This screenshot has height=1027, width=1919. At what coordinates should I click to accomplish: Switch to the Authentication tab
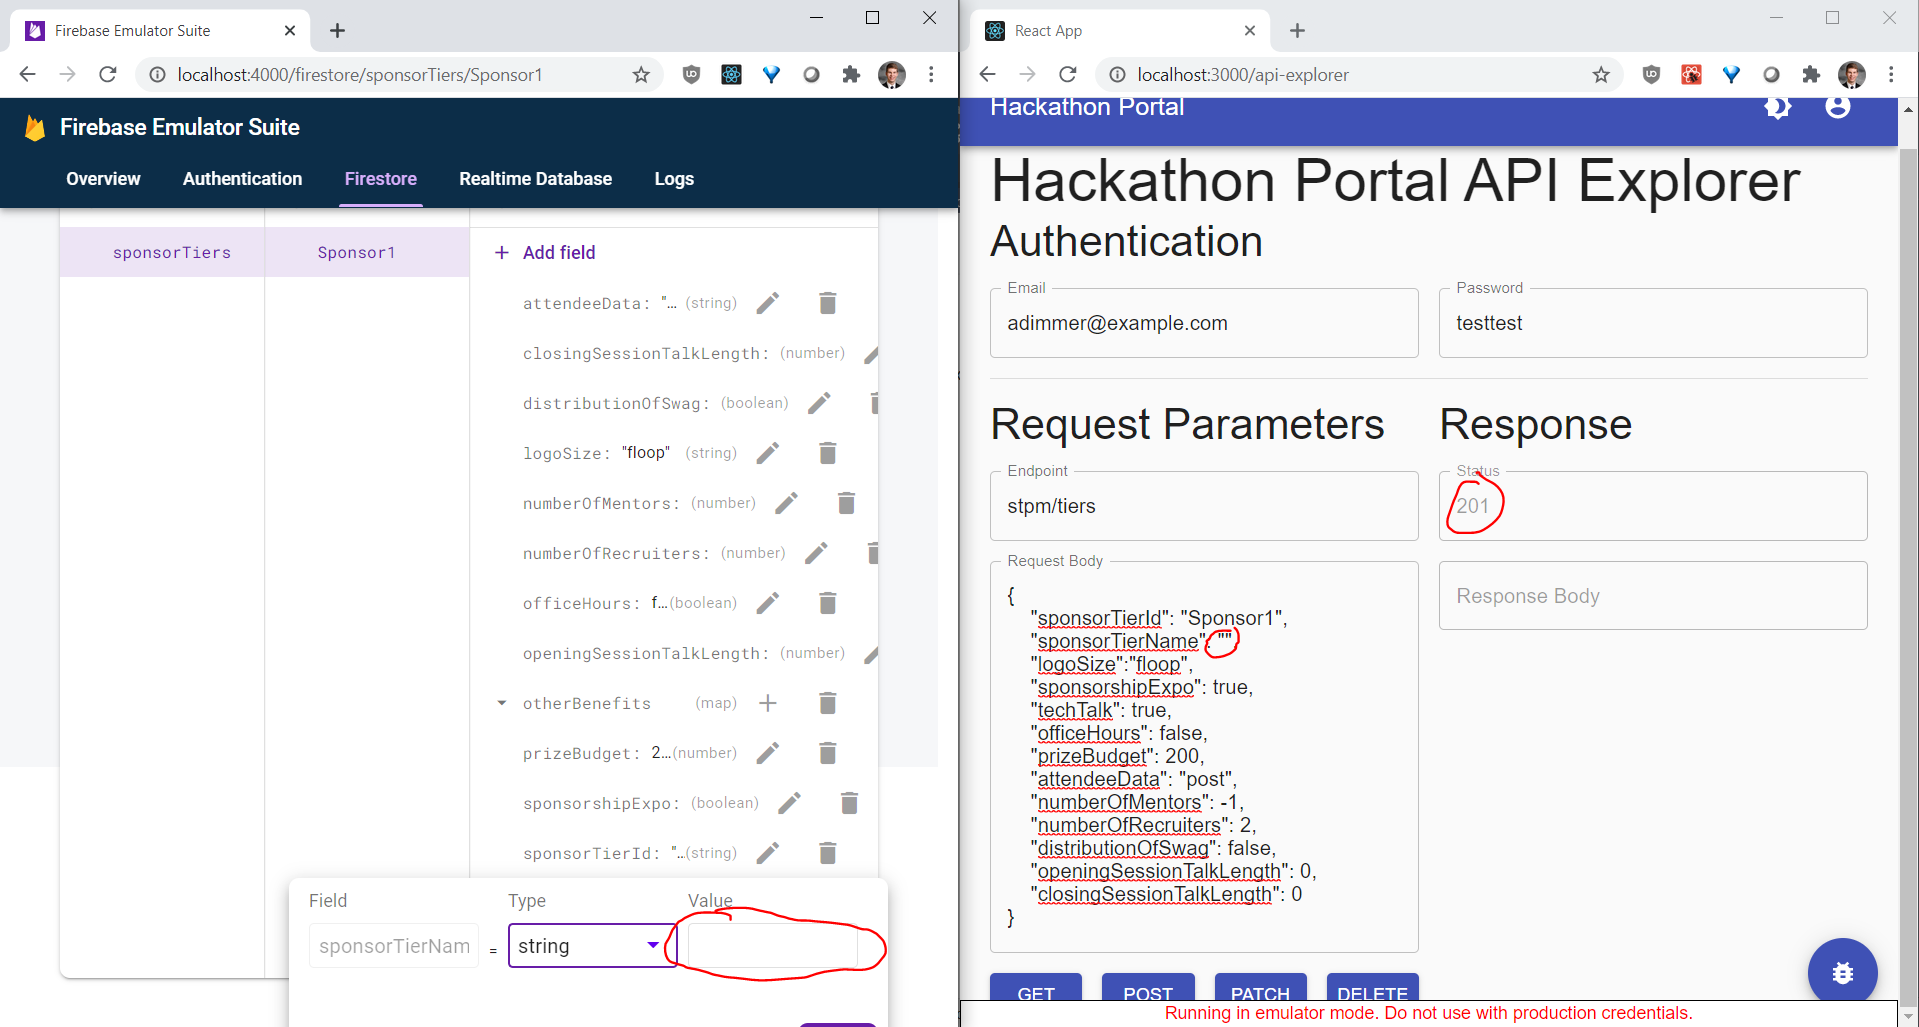pos(242,179)
